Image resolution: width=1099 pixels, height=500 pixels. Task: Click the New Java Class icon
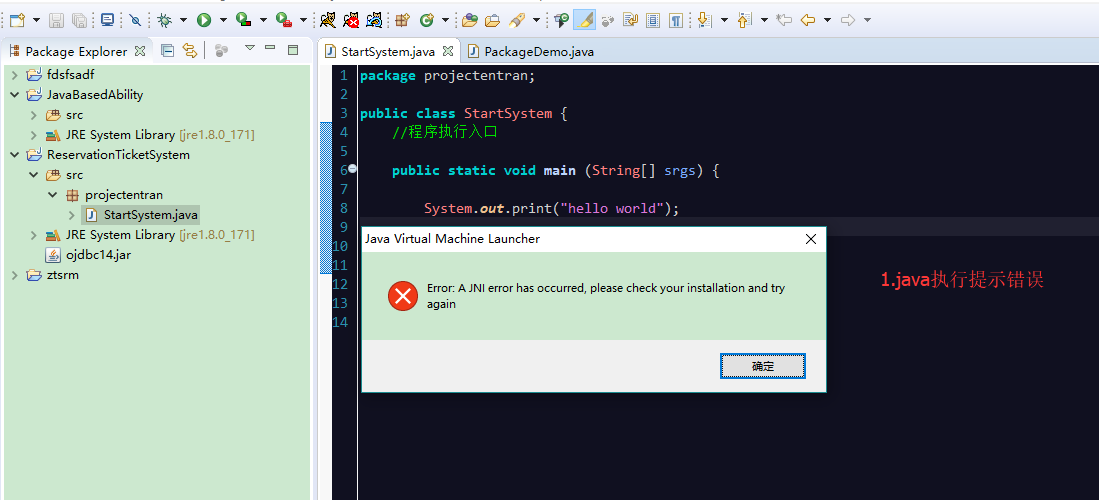pyautogui.click(x=426, y=20)
